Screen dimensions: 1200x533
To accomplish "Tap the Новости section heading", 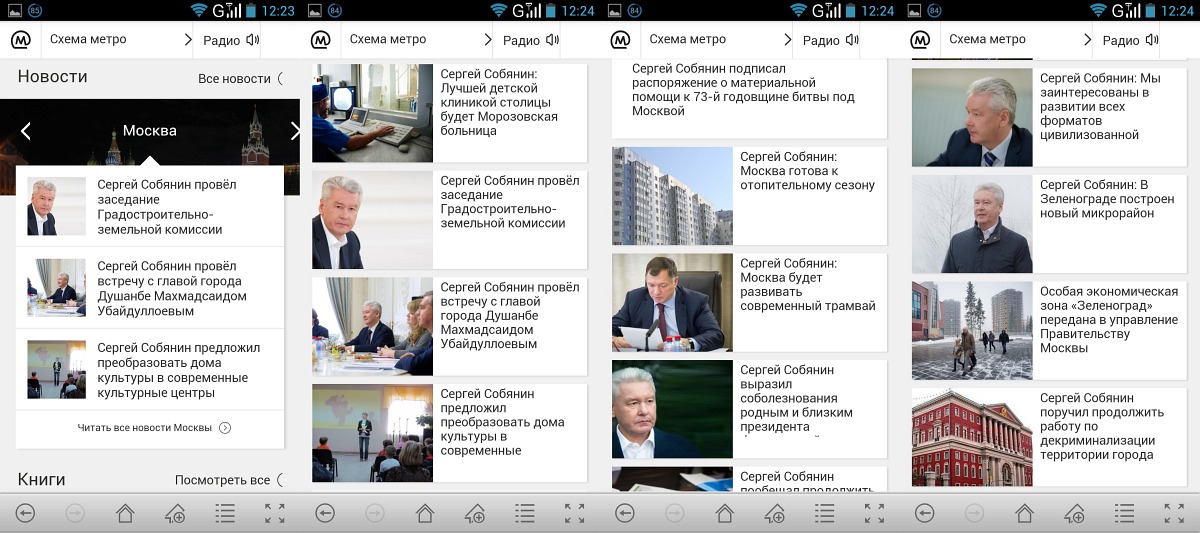I will (x=52, y=77).
